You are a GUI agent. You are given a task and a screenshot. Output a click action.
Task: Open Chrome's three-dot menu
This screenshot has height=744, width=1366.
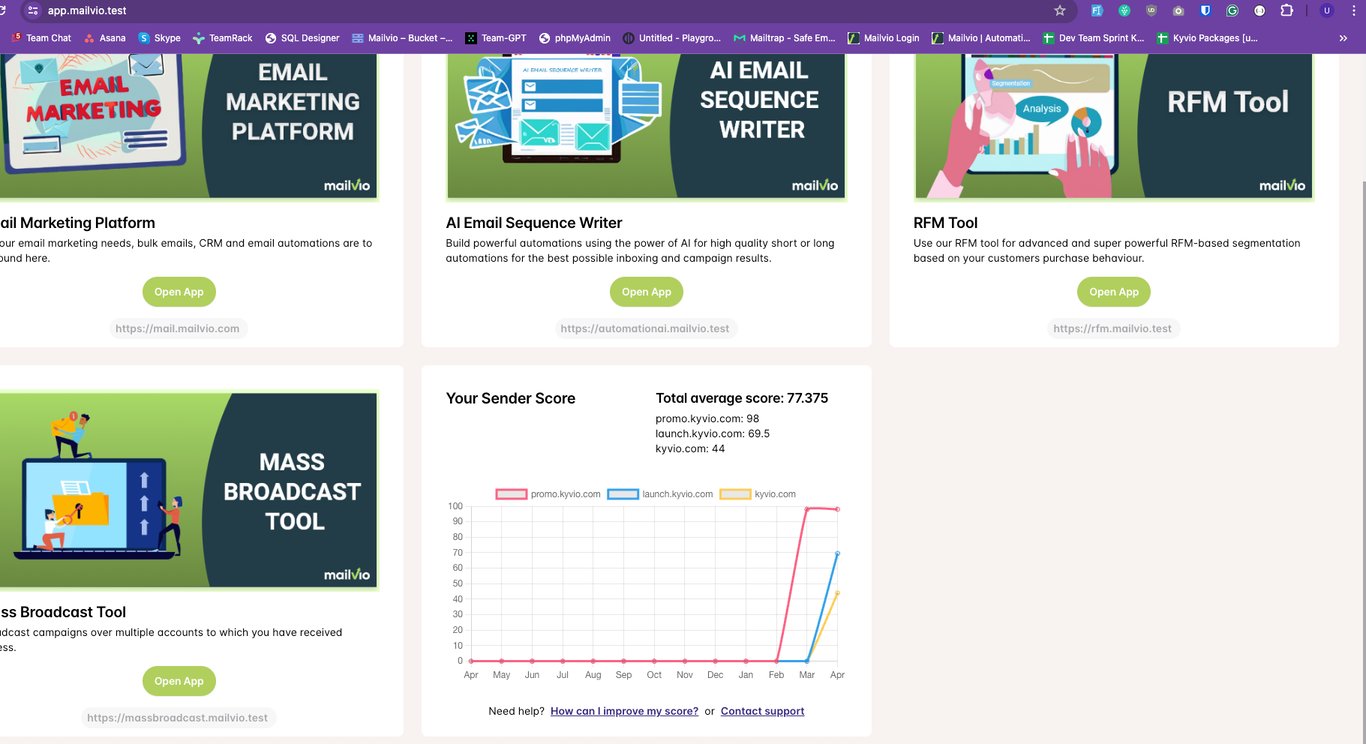tap(1352, 10)
